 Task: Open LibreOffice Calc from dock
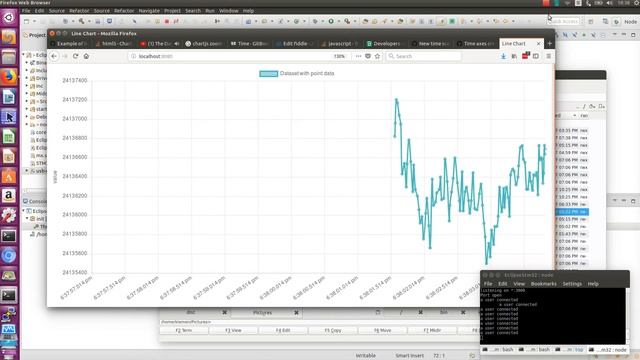tap(9, 136)
